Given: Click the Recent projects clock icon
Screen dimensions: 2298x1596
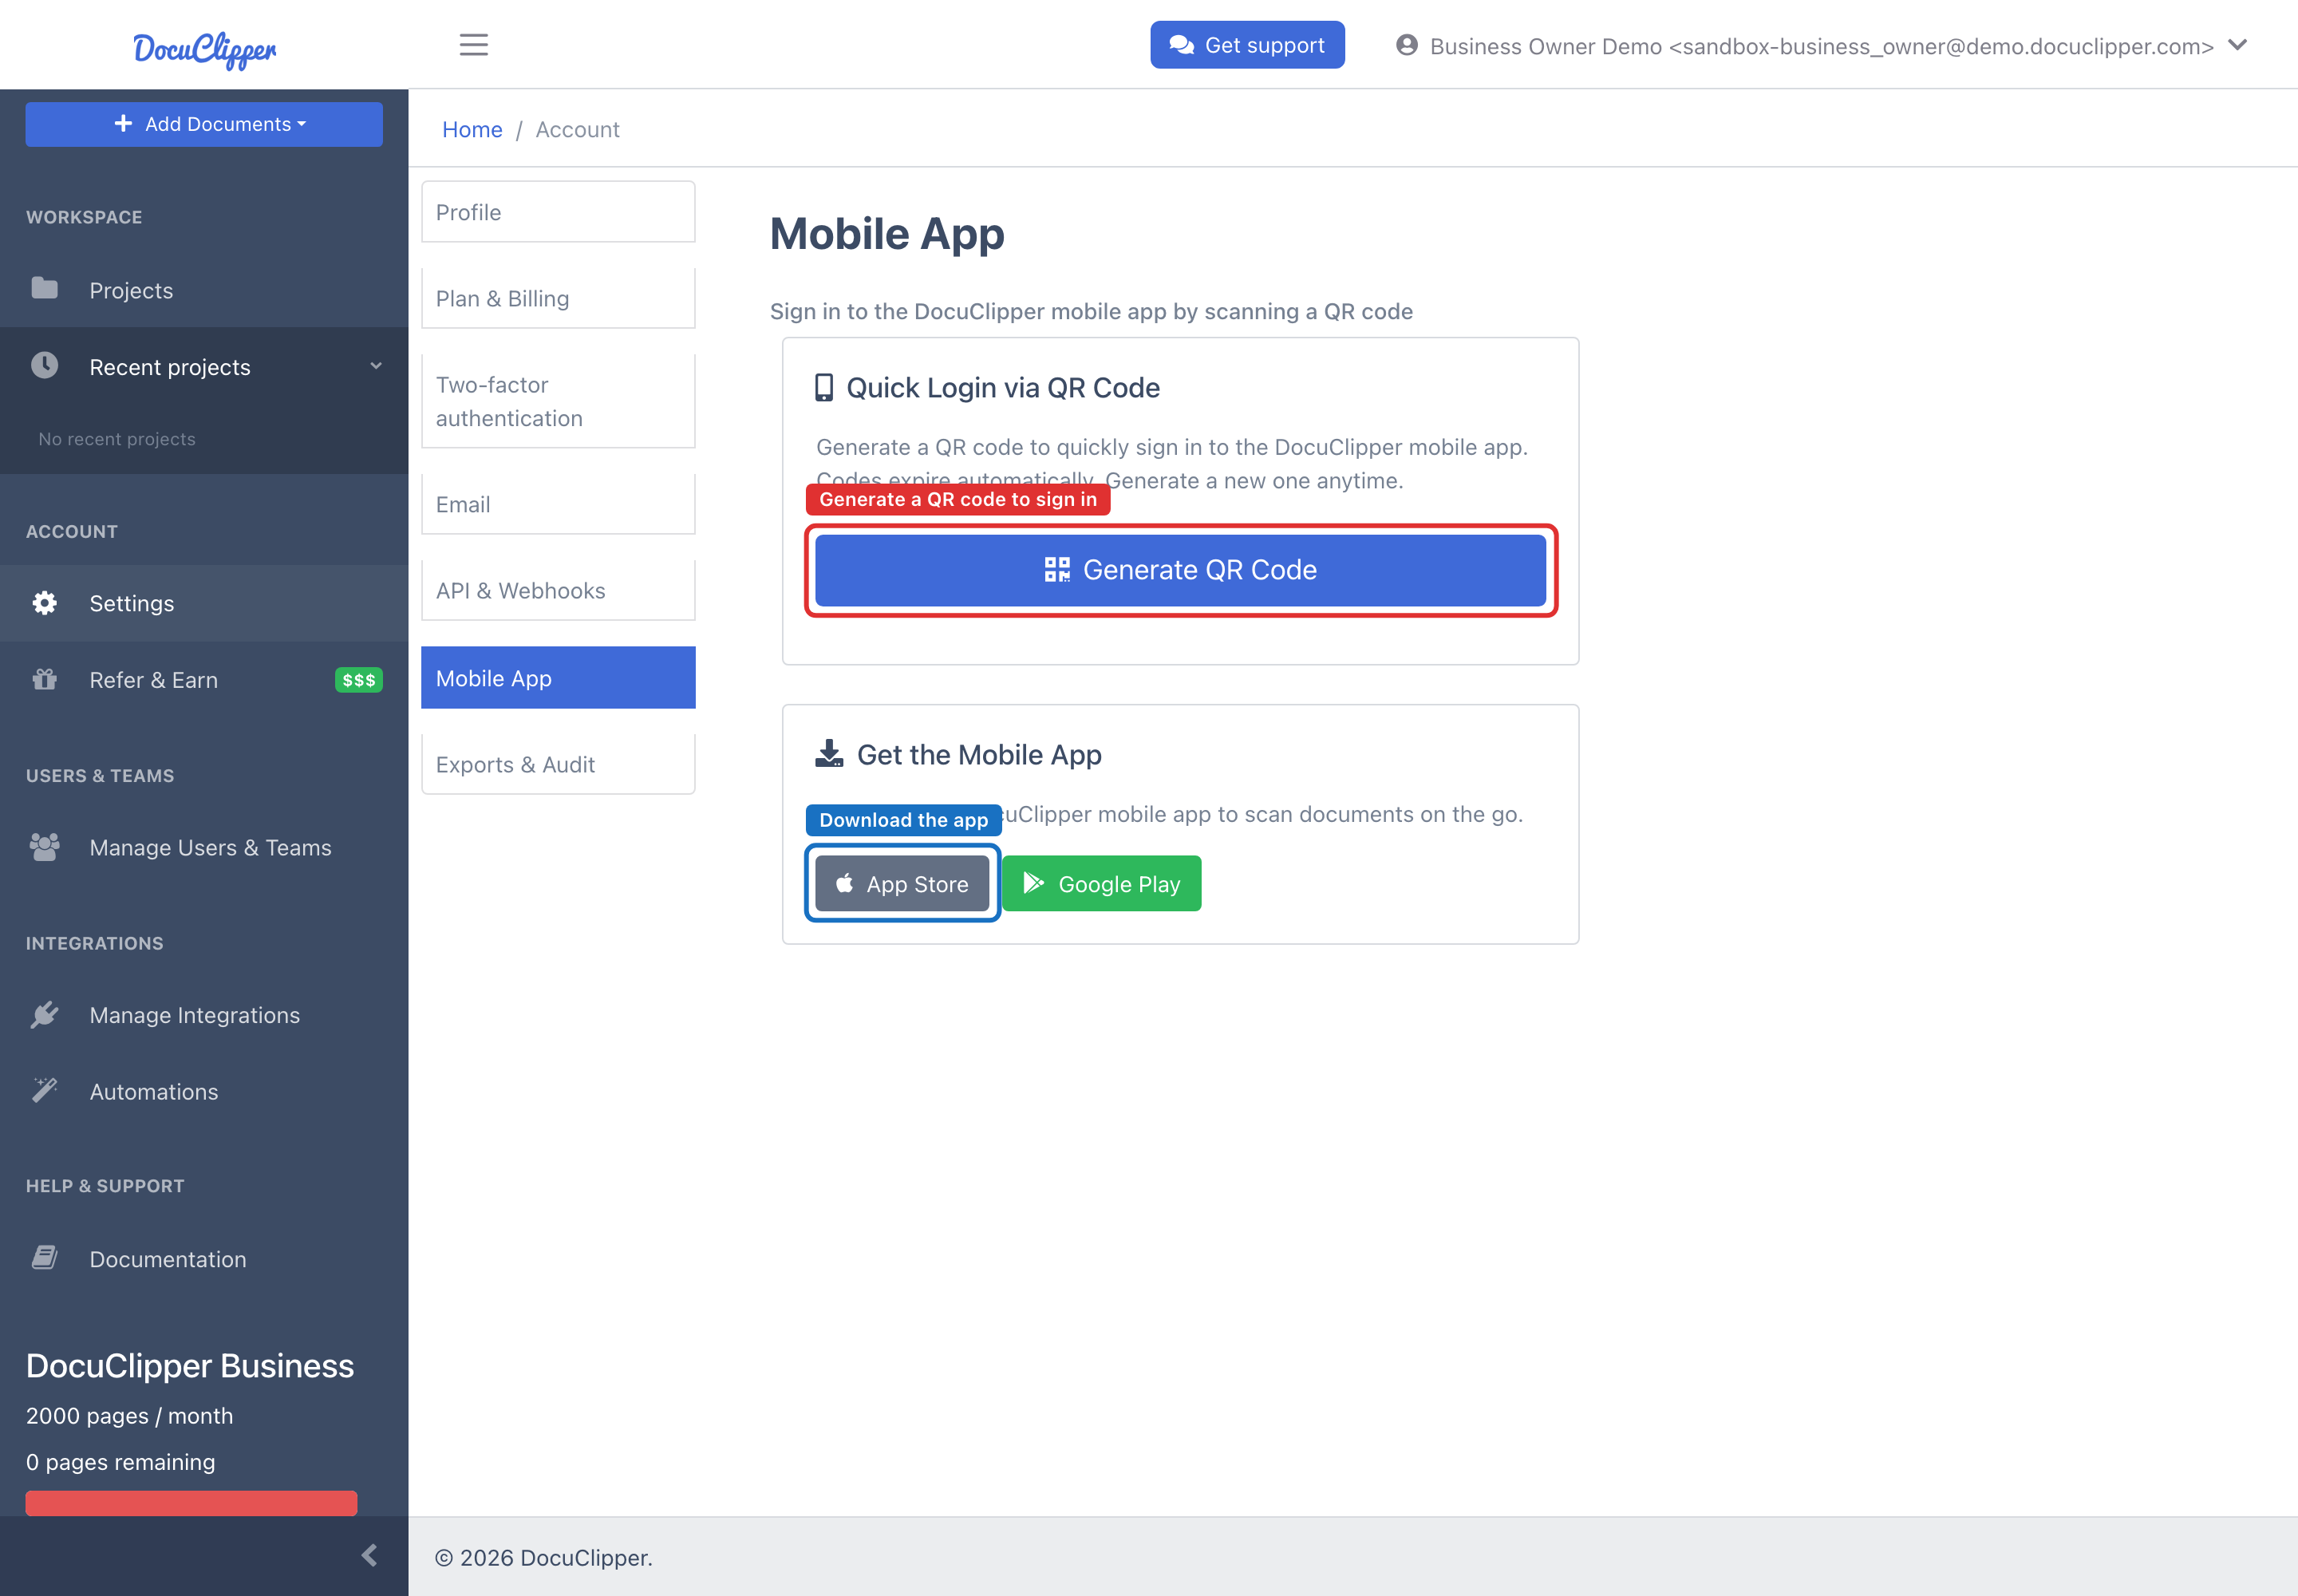Looking at the screenshot, I should pos(44,366).
